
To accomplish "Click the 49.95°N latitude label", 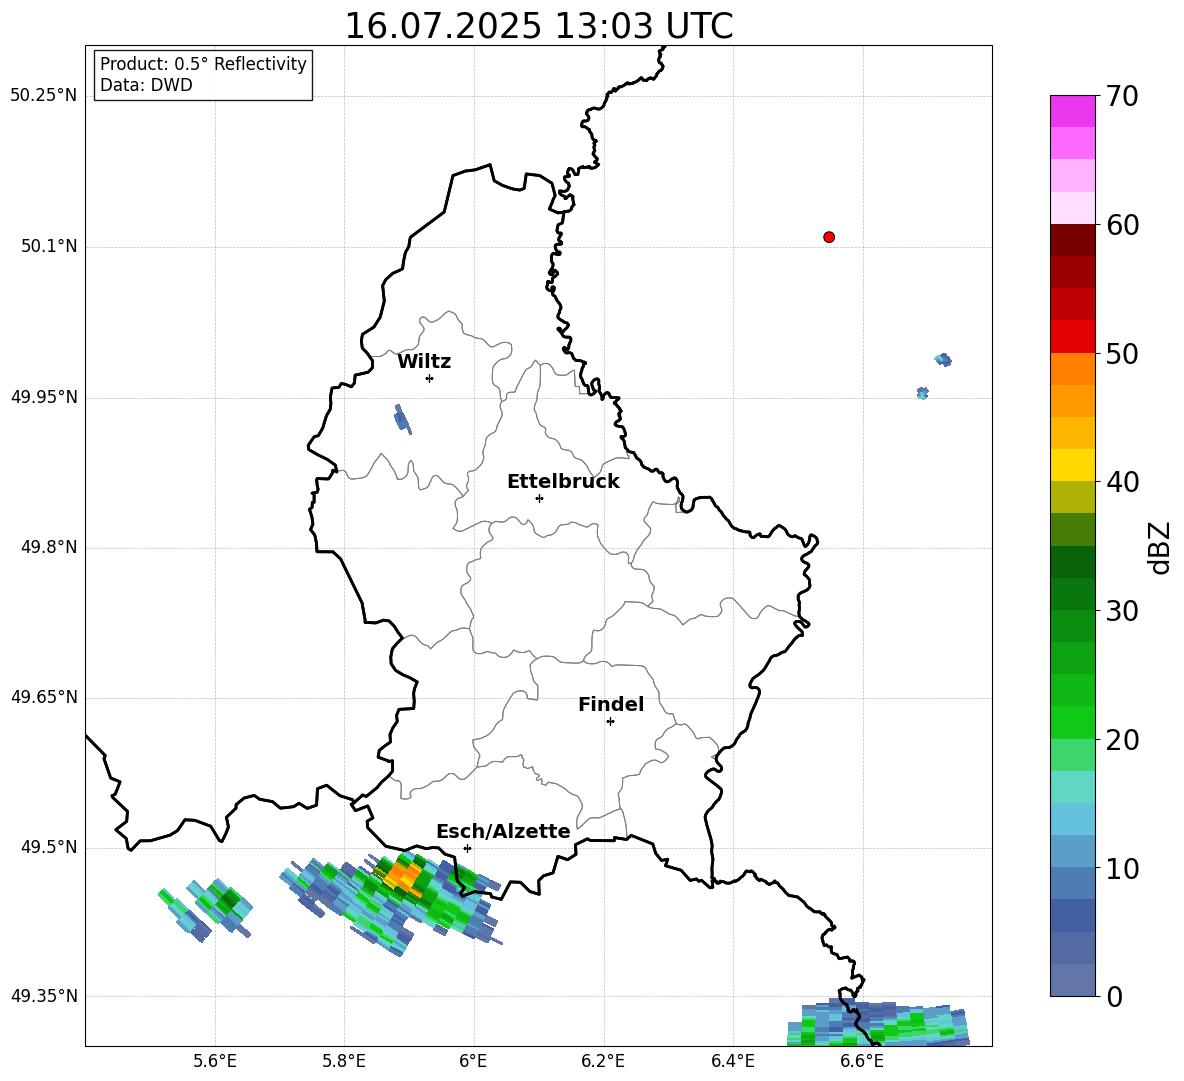I will click(x=44, y=397).
